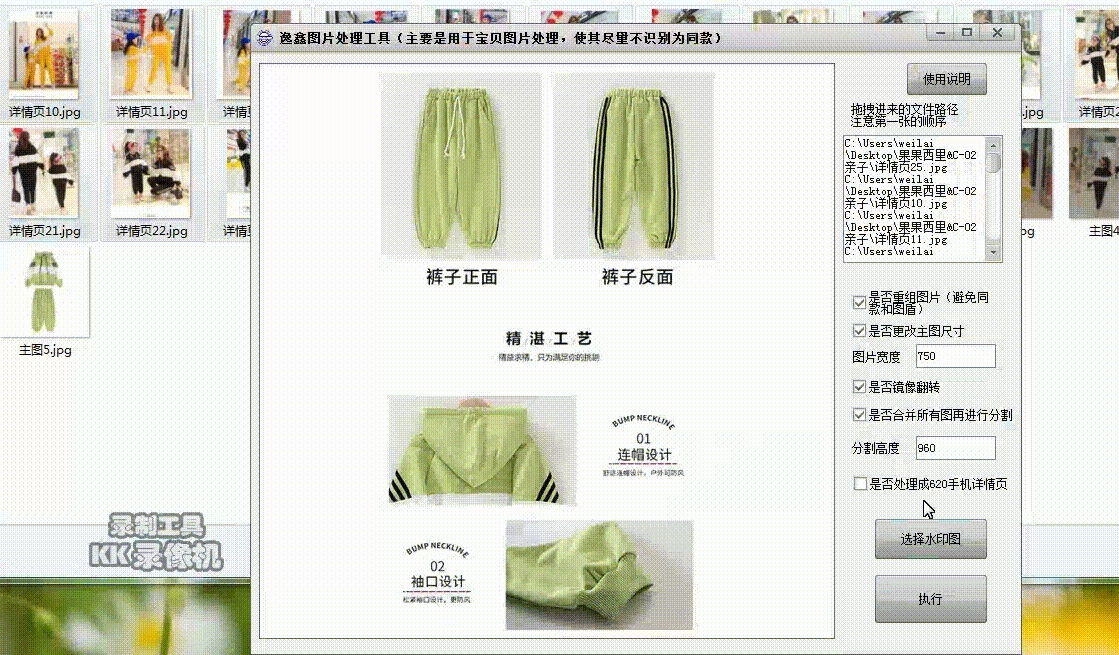The width and height of the screenshot is (1119, 655).
Task: Select 主图5.jpg thumbnail in the folder window
Action: click(x=44, y=291)
